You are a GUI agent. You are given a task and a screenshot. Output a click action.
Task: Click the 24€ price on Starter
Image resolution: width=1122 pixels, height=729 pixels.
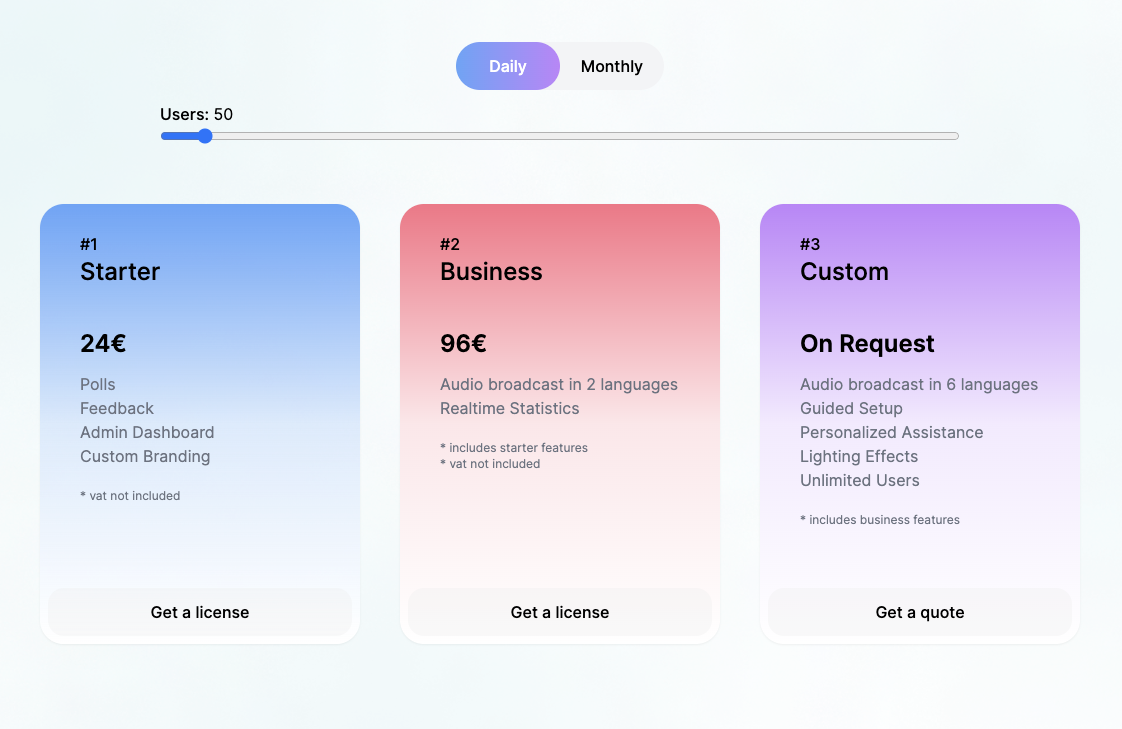(103, 343)
